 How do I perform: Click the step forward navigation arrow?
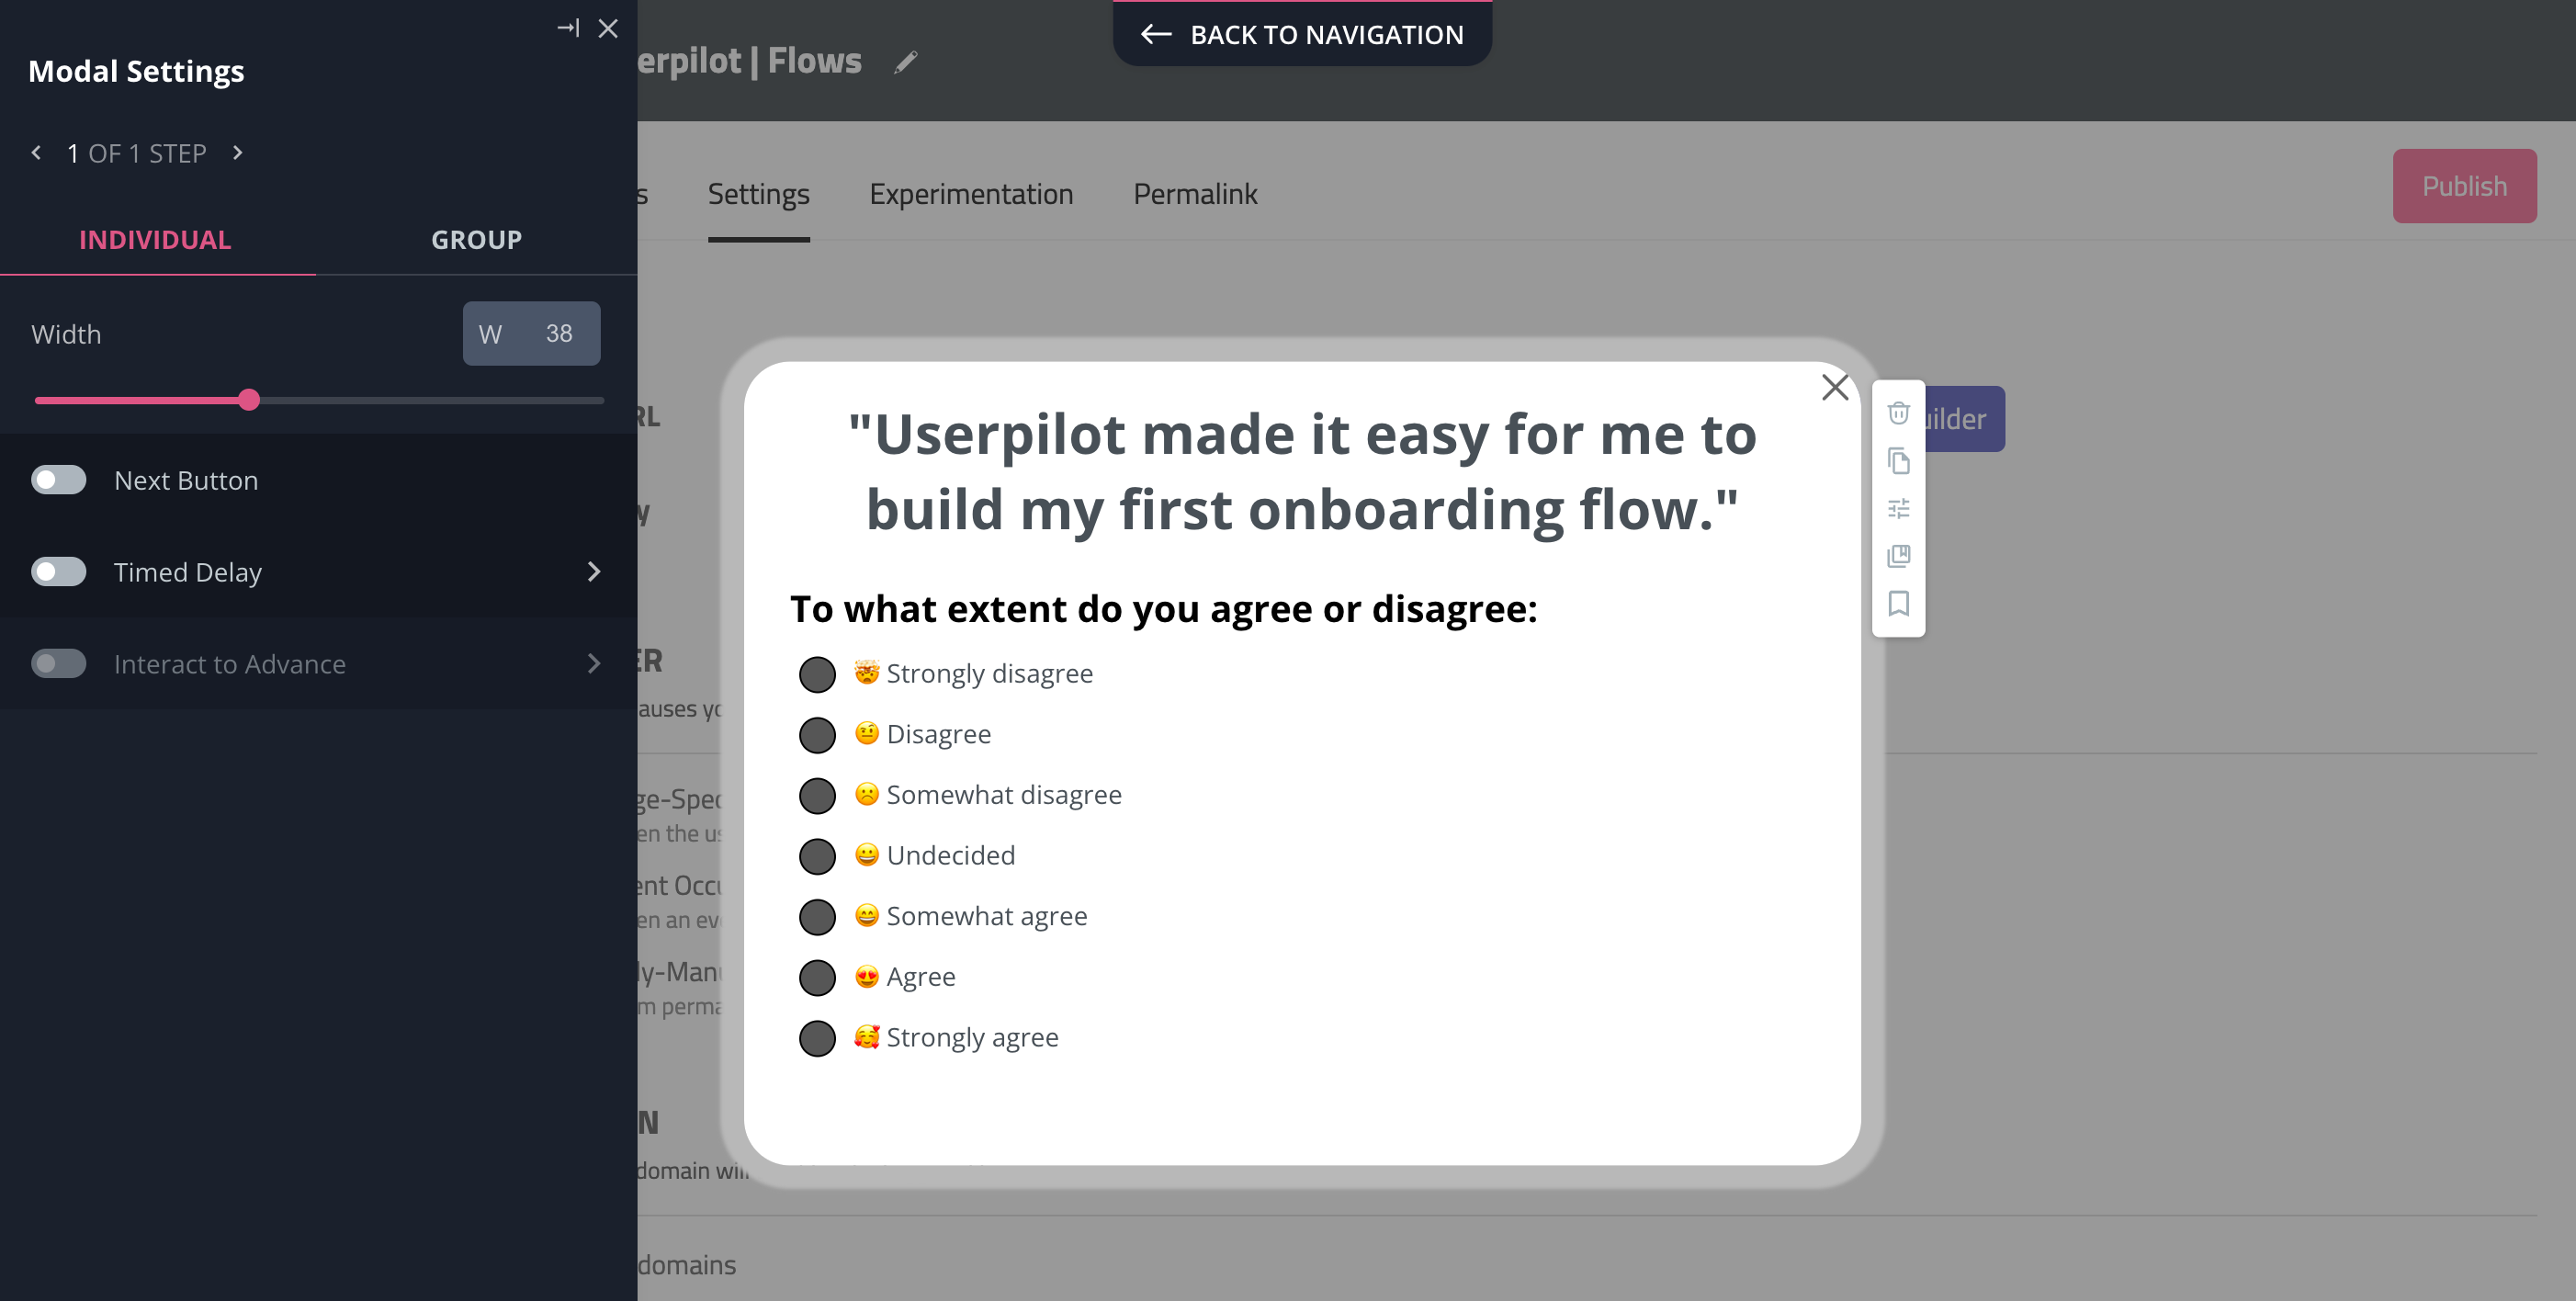point(237,153)
